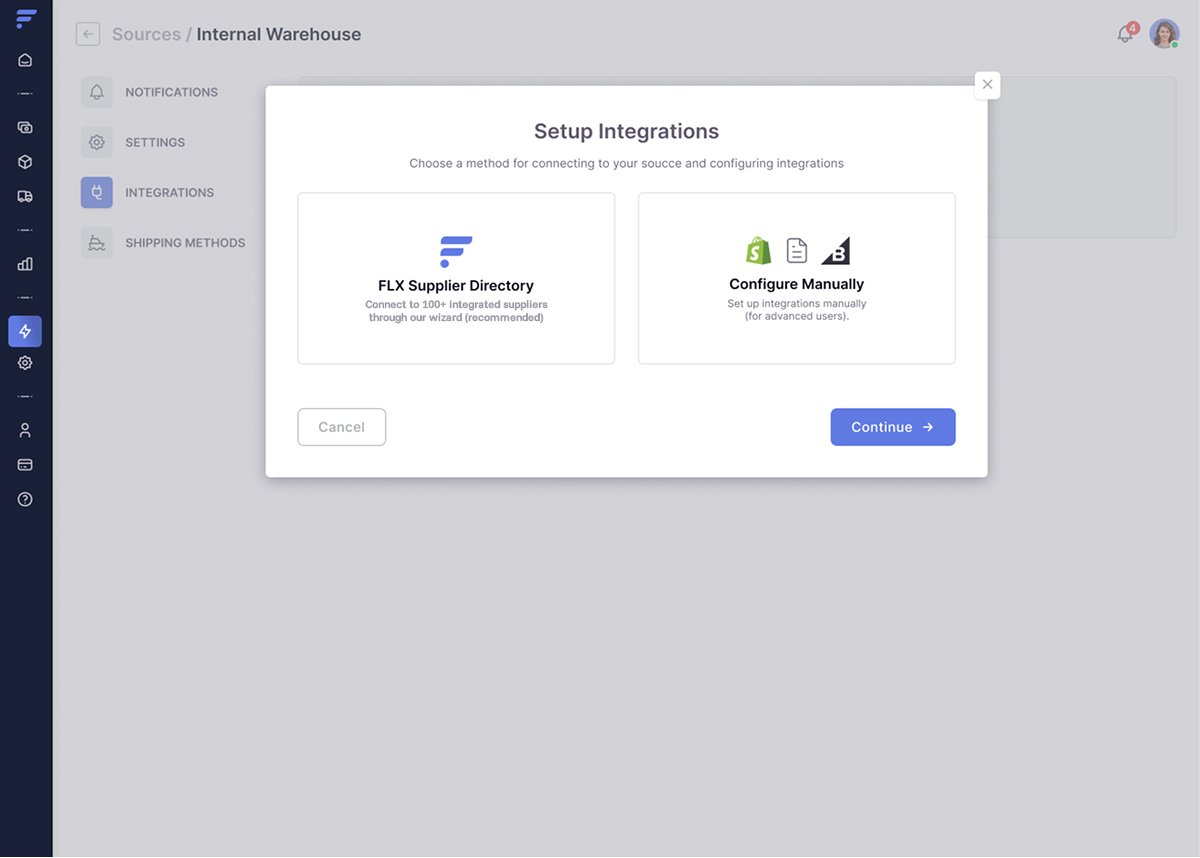The width and height of the screenshot is (1200, 858).
Task: Click the FLX logo in the Supplier Directory card
Action: pos(456,251)
